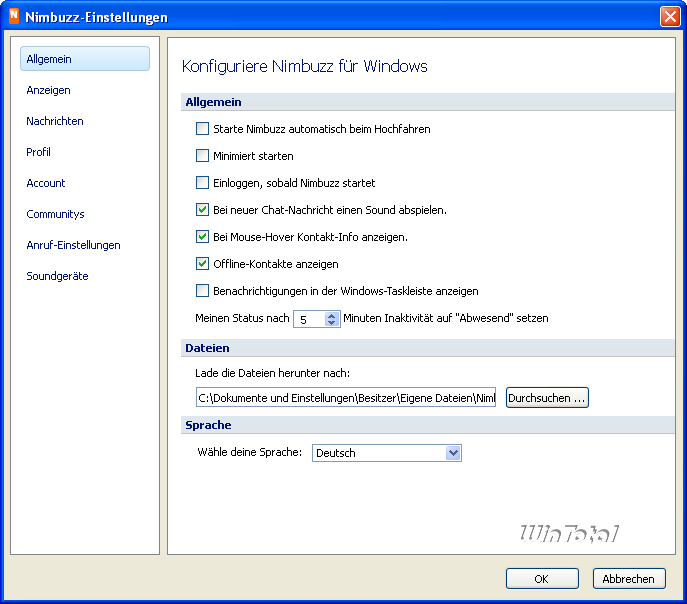Select Account in the sidebar

[x=46, y=183]
